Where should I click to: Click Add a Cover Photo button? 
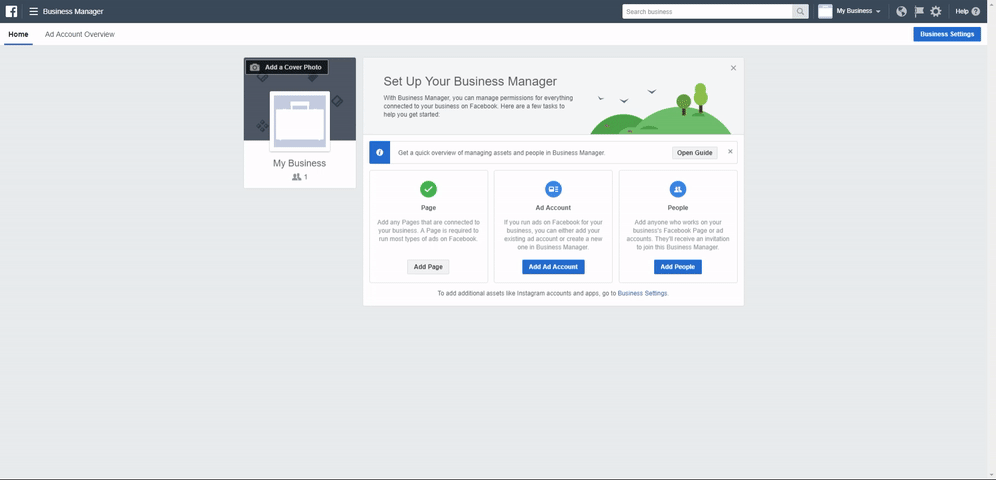[x=287, y=67]
